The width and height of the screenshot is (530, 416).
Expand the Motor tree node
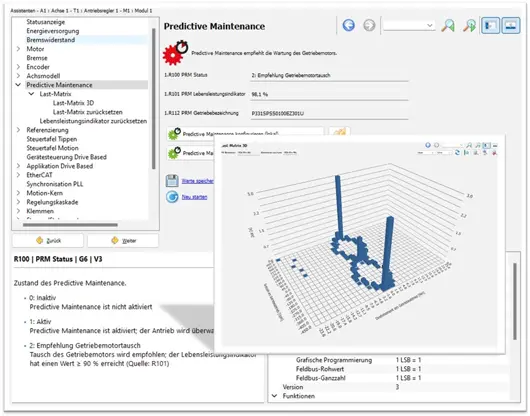[x=18, y=49]
